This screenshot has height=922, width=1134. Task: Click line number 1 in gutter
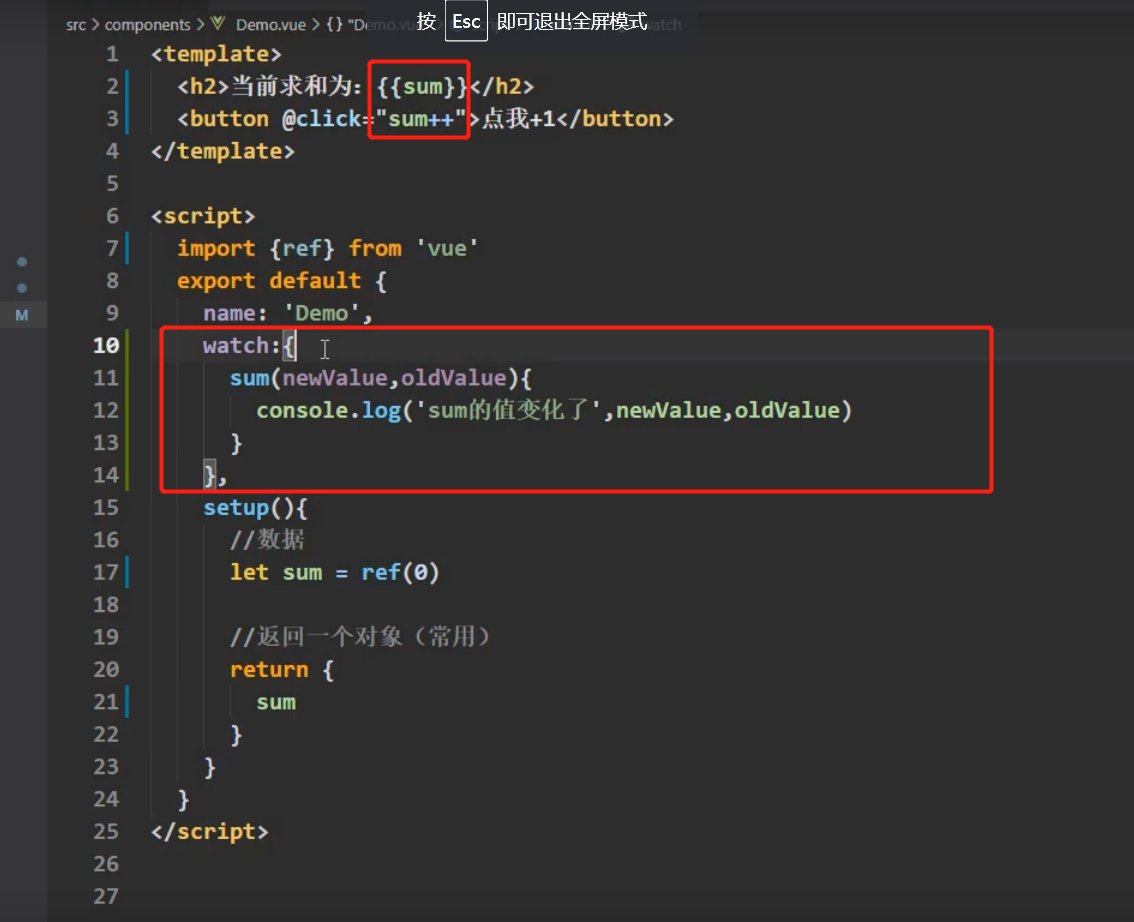point(112,54)
